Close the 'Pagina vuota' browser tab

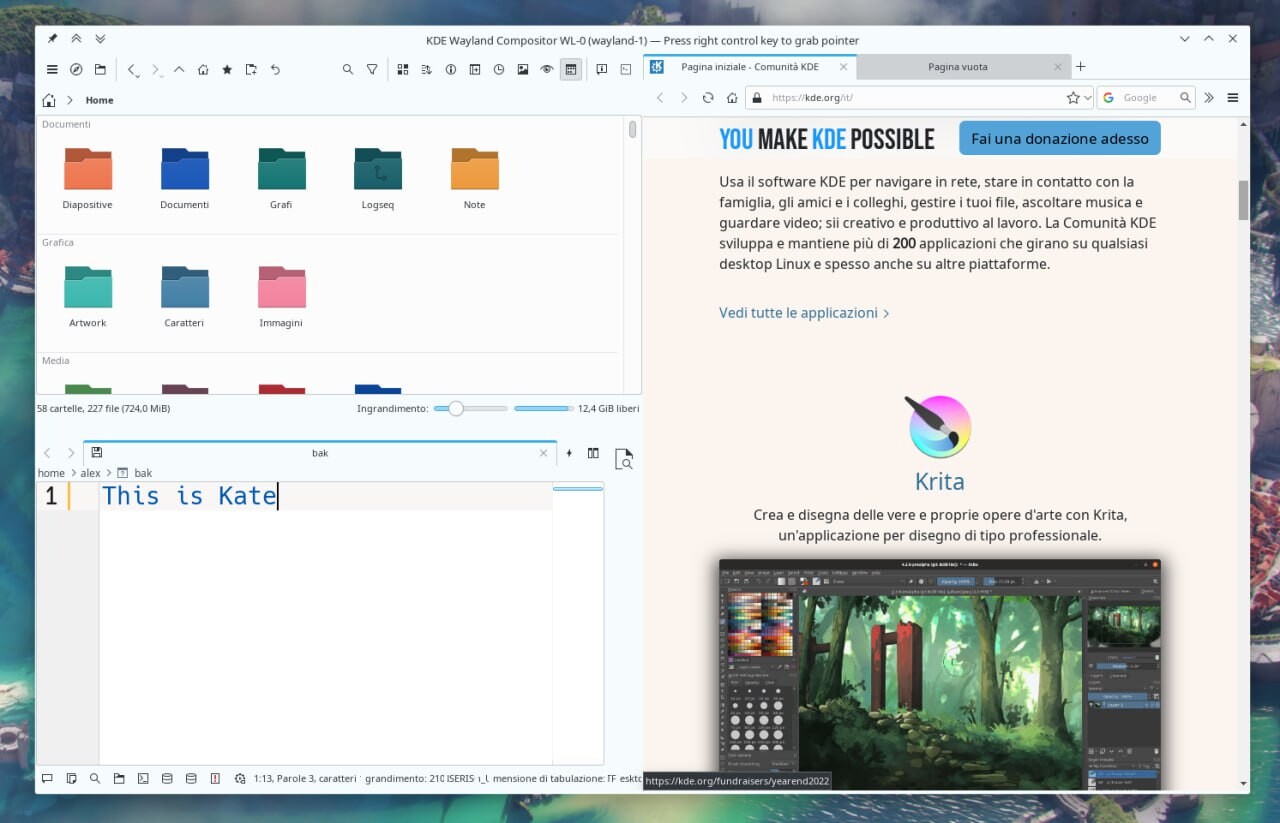point(1059,67)
